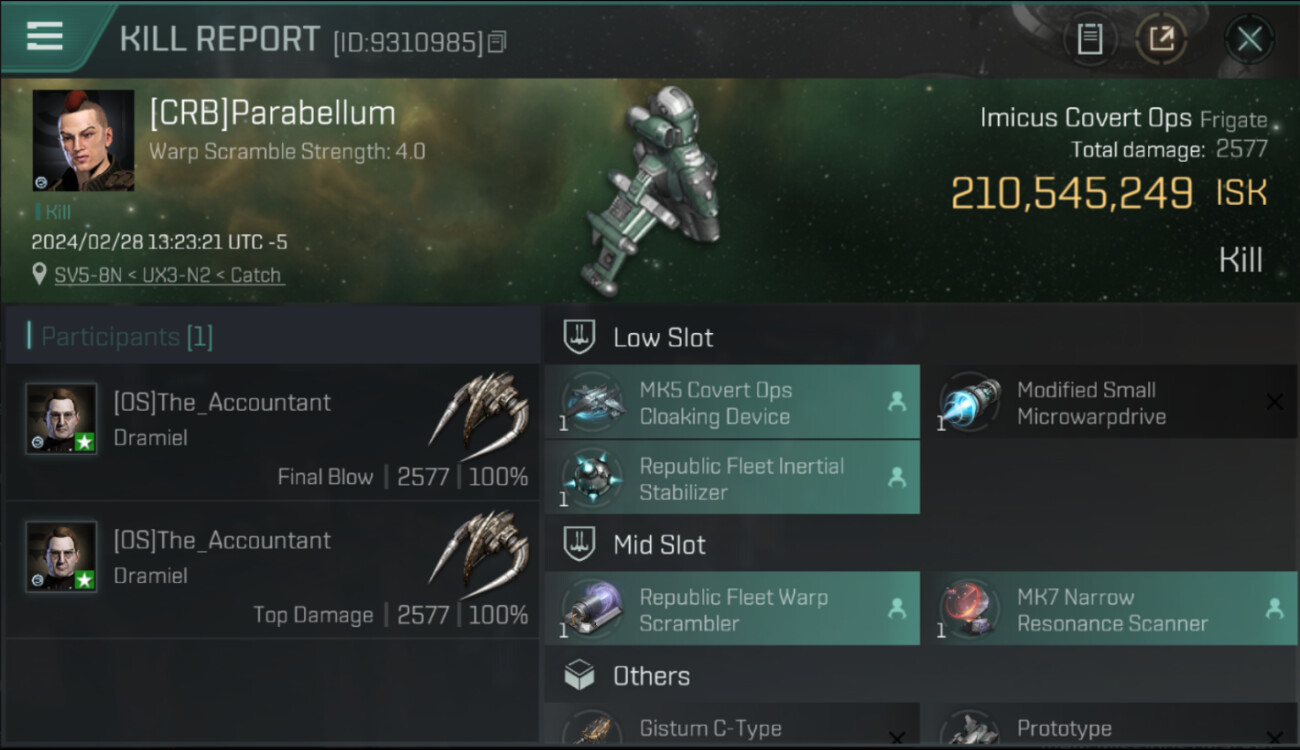View Parabellum's pilot portrait
Screen dimensions: 1300x750
83,140
